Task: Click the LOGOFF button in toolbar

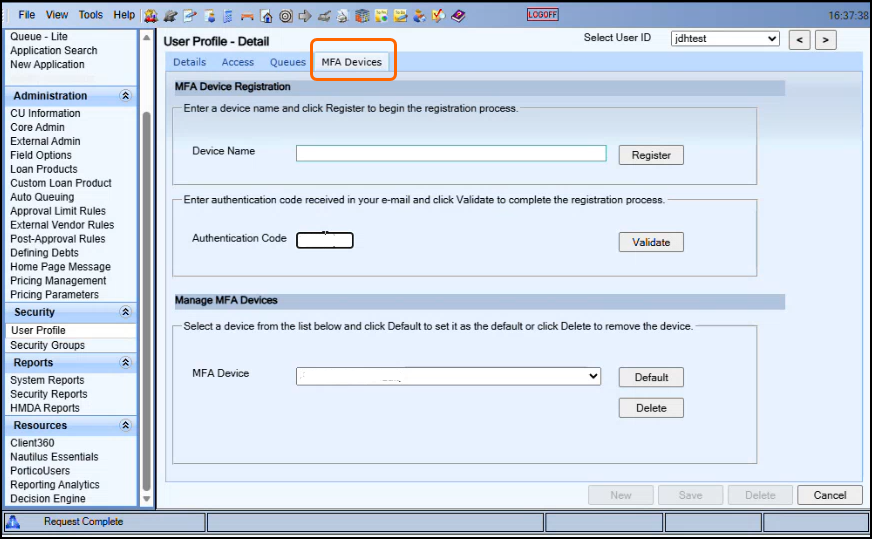Action: pos(543,15)
